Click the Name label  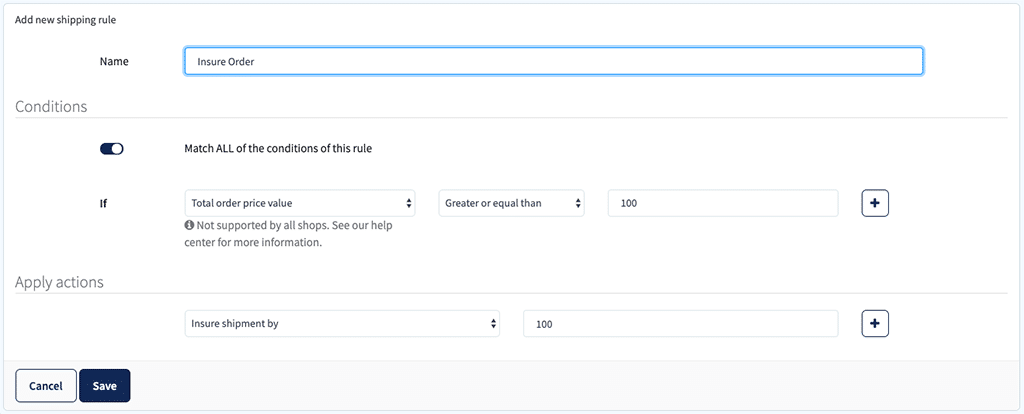pos(114,61)
